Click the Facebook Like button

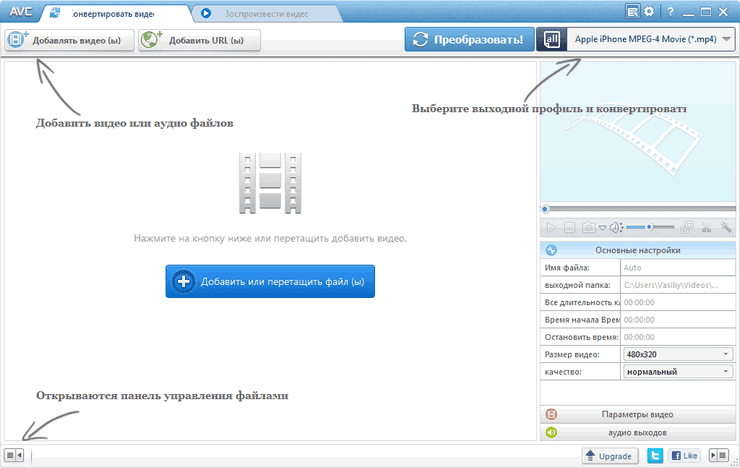coord(684,456)
